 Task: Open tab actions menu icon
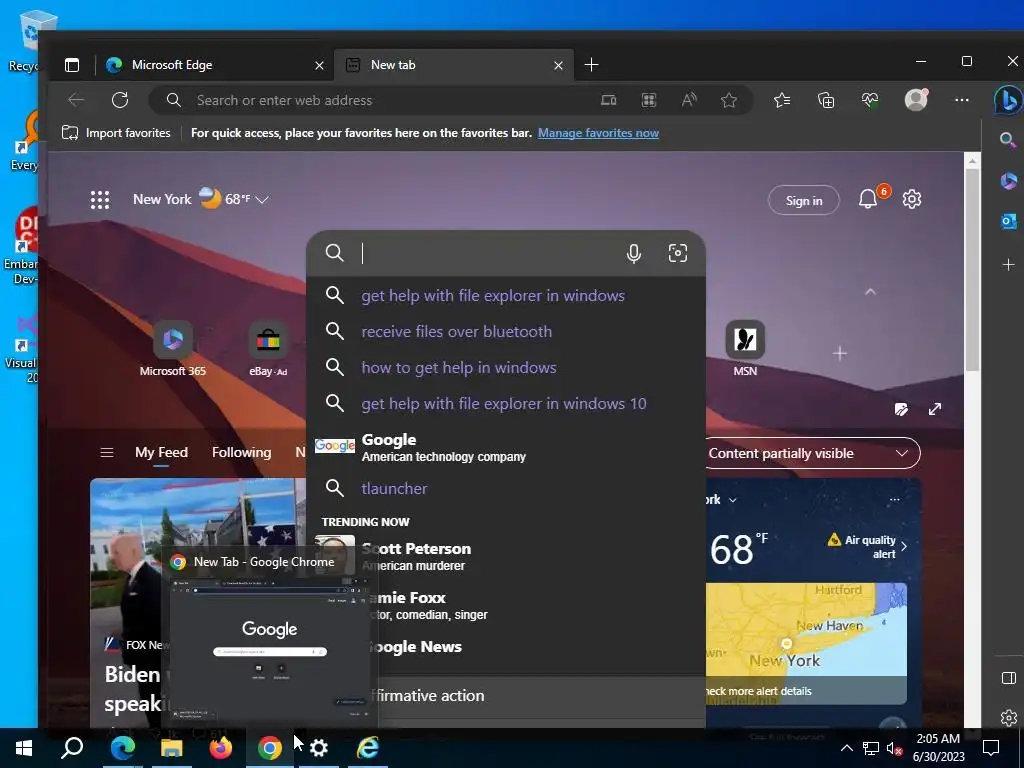click(72, 65)
